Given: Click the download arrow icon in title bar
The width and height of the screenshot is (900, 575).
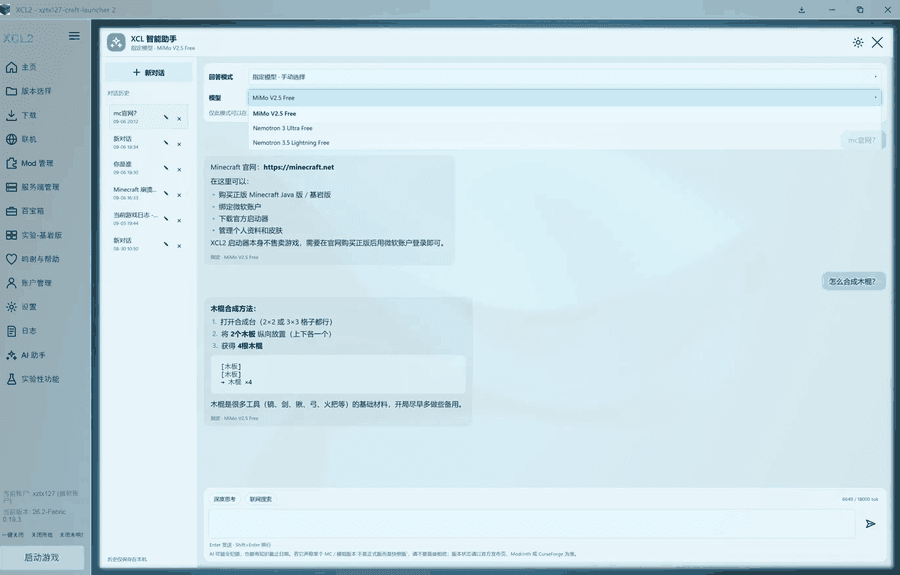Looking at the screenshot, I should click(802, 10).
